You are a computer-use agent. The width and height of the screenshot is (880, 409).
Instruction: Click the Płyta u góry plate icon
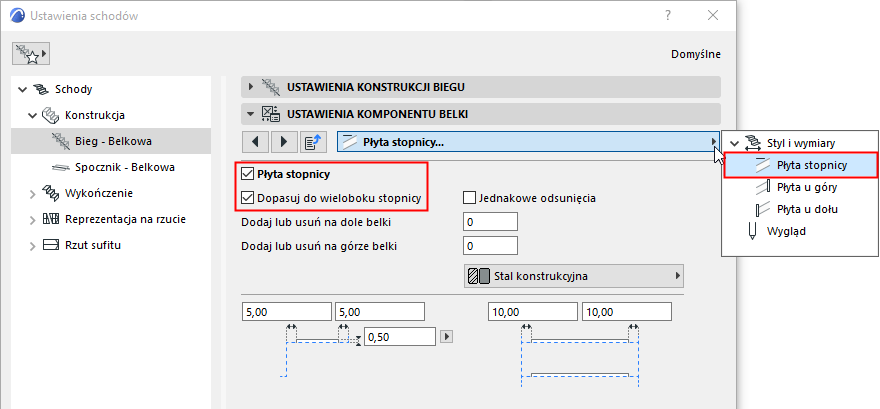763,187
